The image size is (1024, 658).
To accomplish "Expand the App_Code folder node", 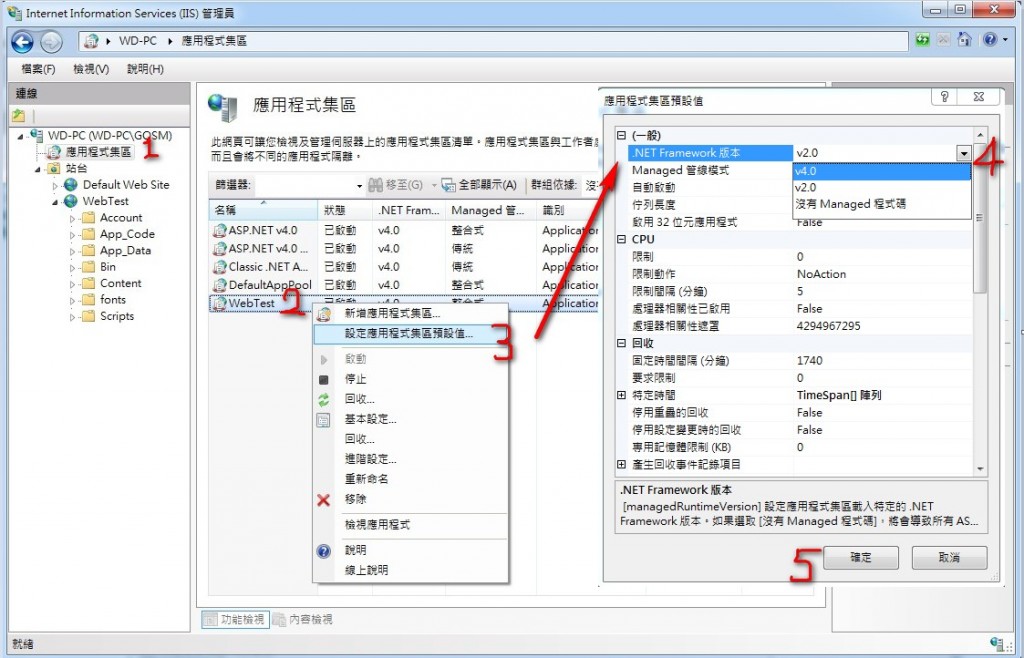I will click(72, 234).
